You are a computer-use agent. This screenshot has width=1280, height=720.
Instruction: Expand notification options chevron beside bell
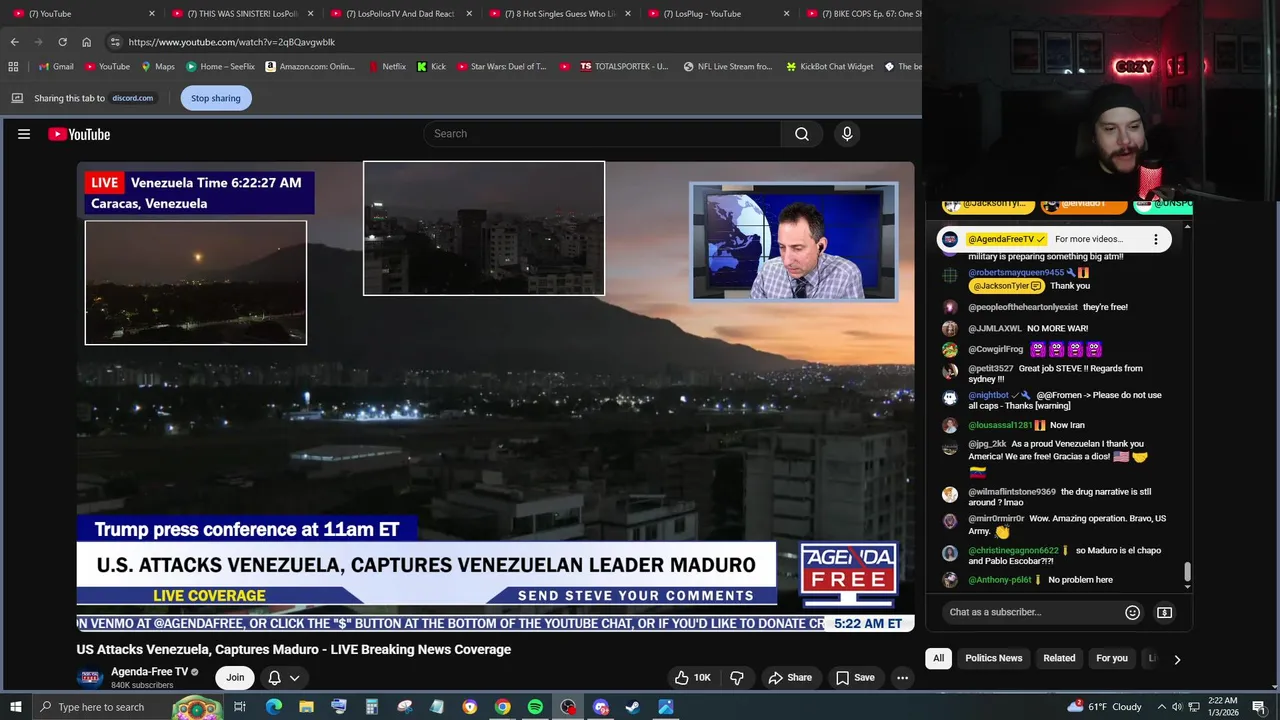click(294, 678)
